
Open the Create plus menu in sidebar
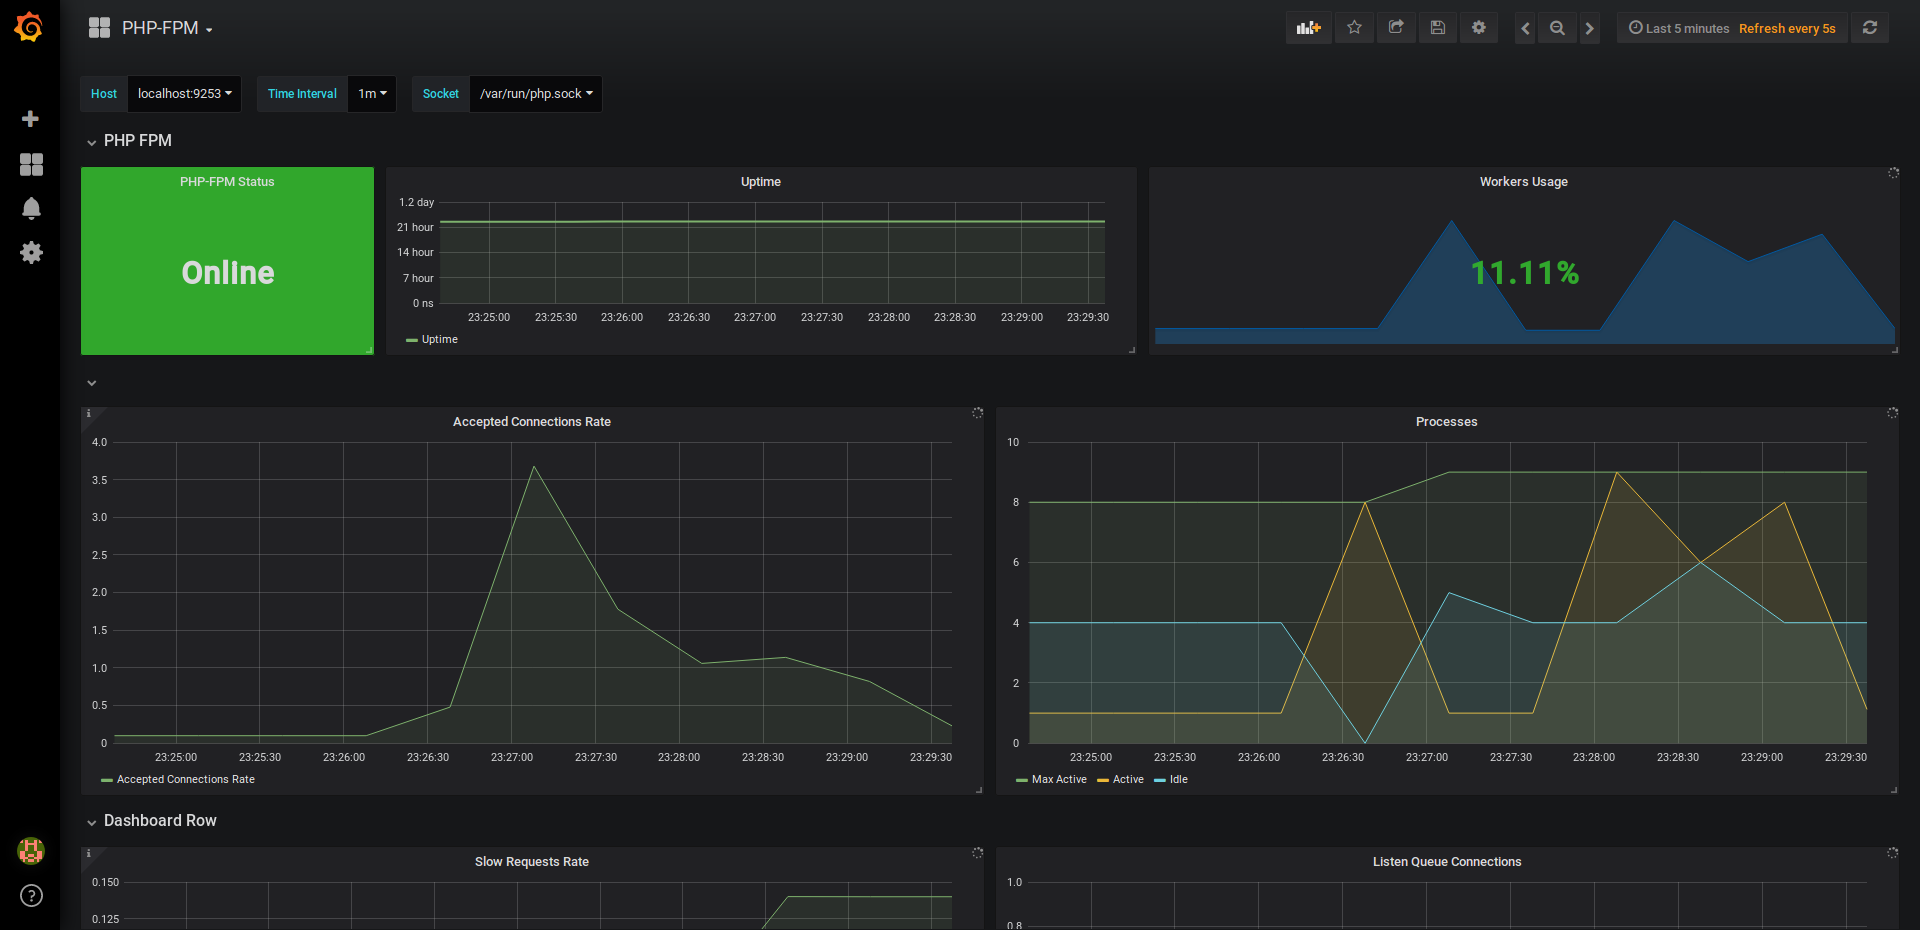(30, 119)
